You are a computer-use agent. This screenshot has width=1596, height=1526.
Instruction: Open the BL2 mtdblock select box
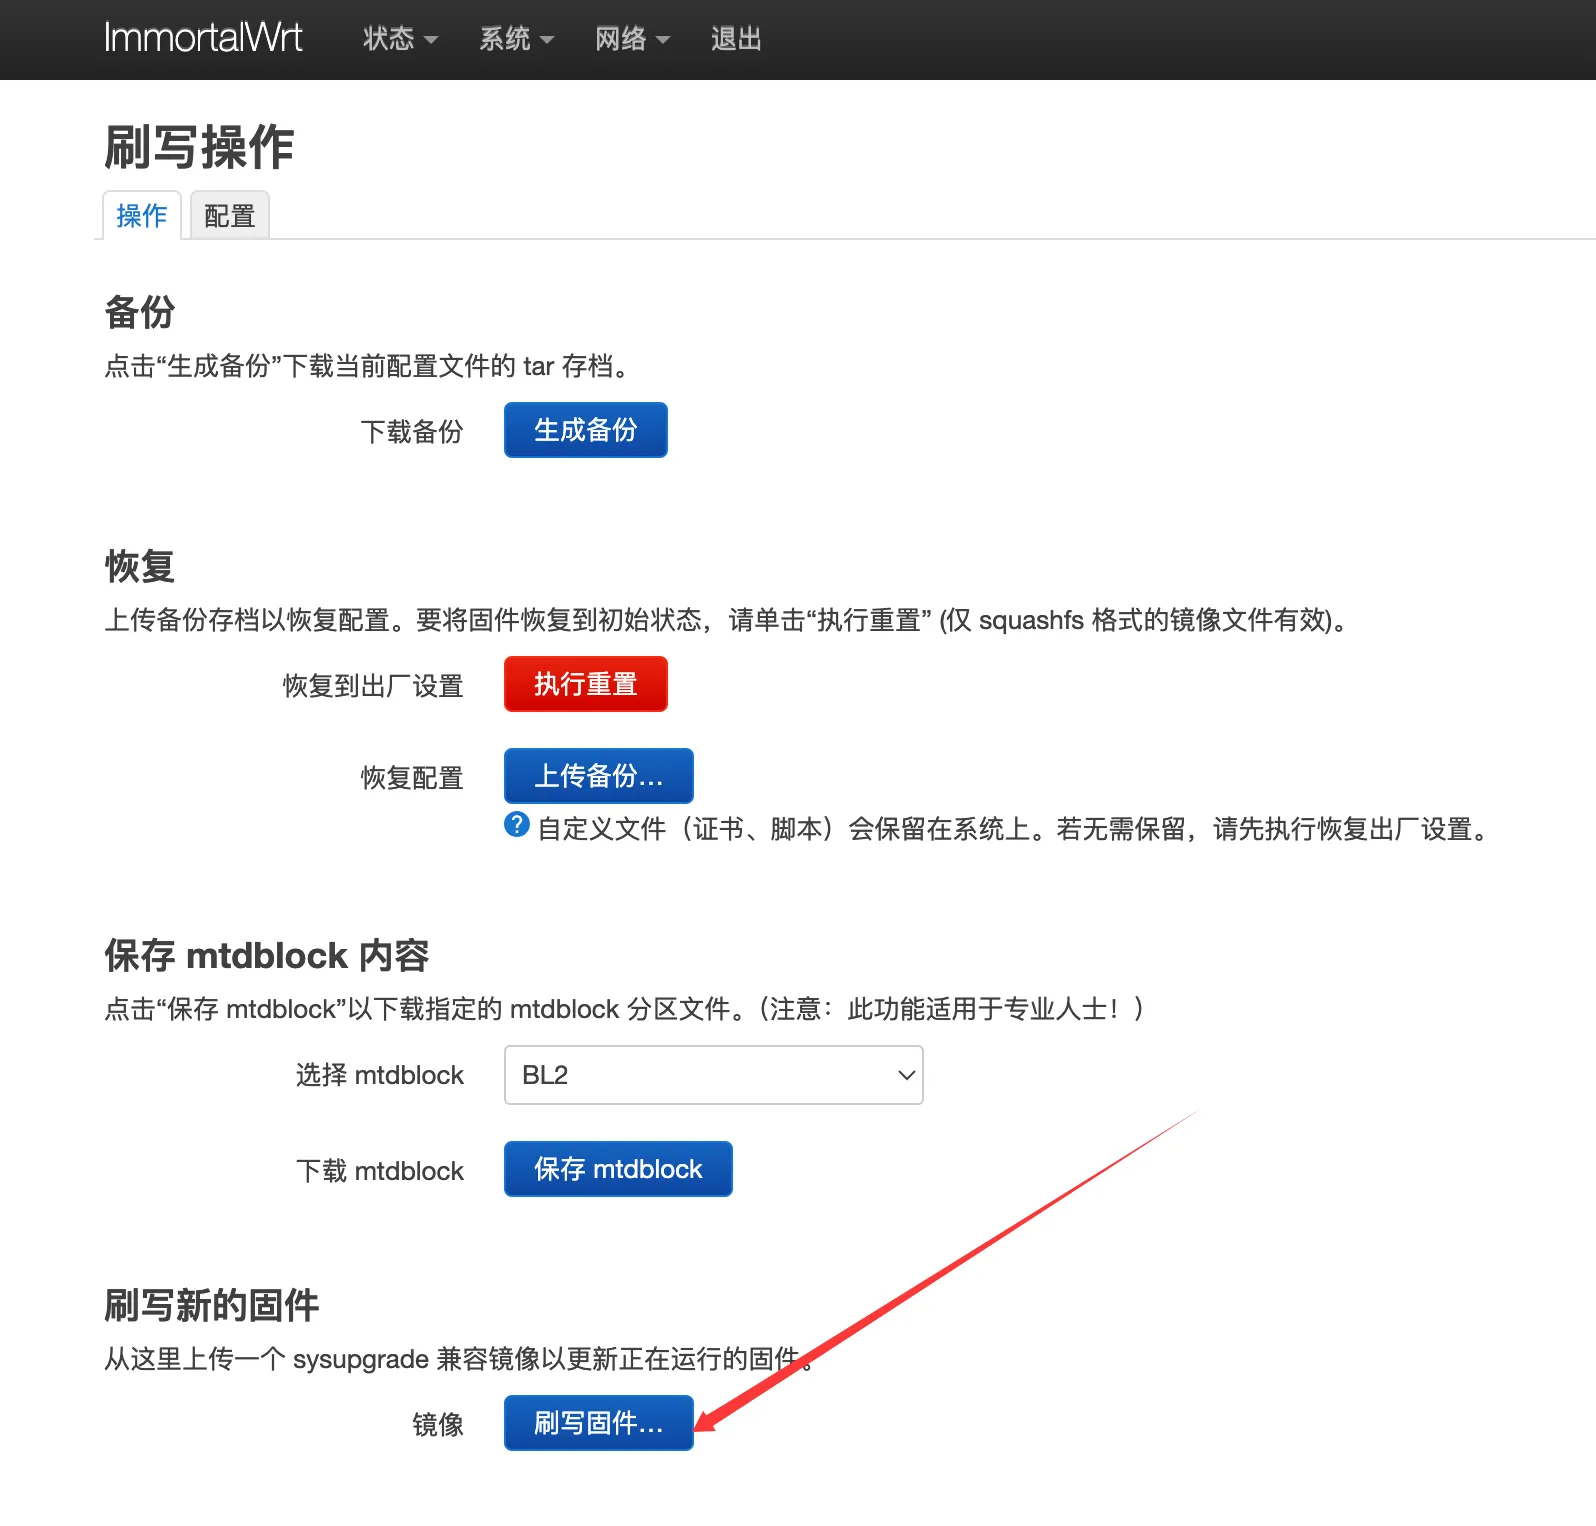714,1075
